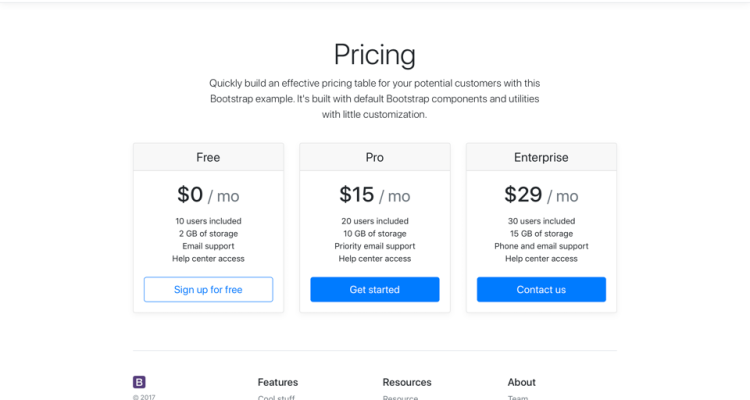Click '10 users included' in Free plan
Screen dimensions: 750x400
coord(208,221)
